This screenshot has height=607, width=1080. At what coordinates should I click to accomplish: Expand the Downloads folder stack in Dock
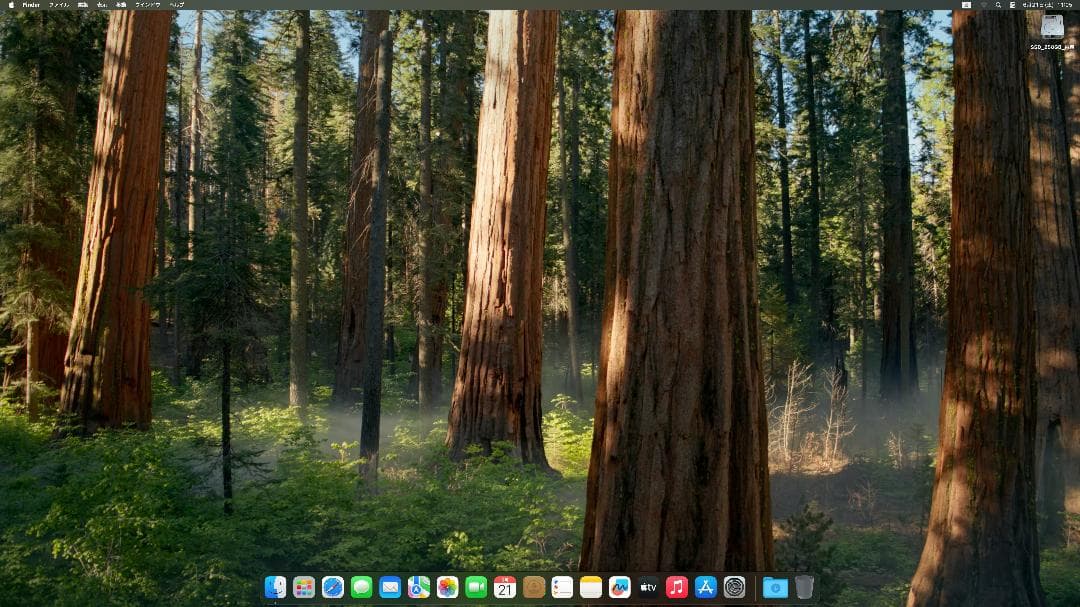[x=775, y=587]
